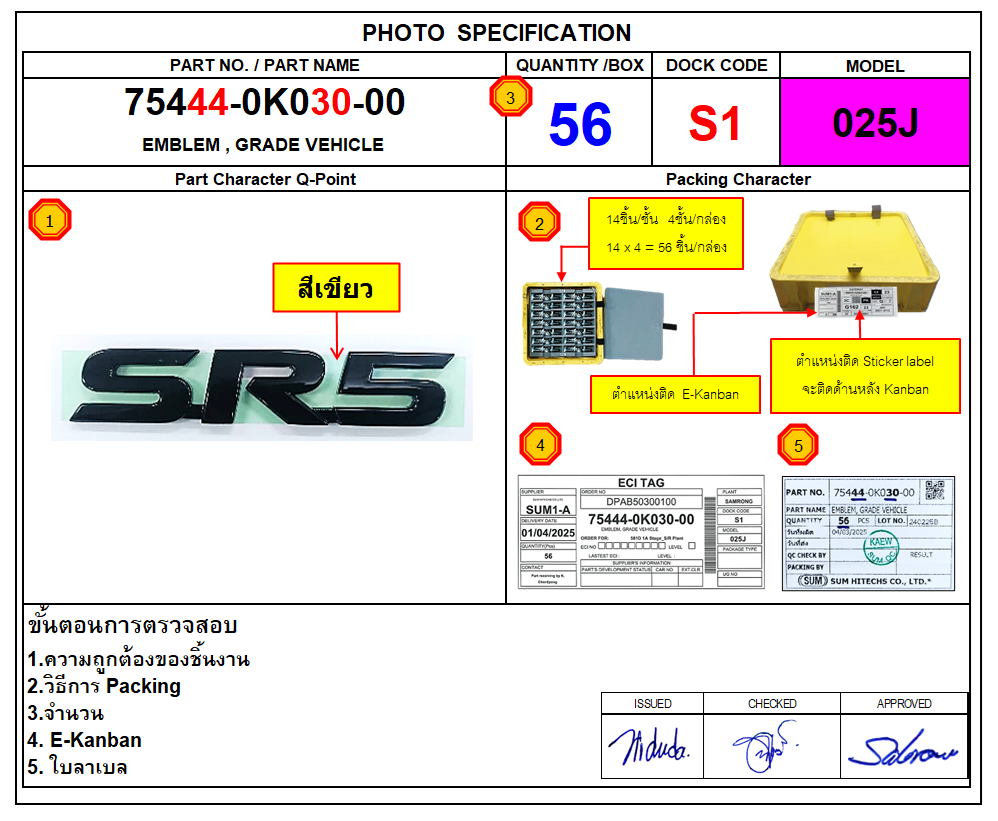This screenshot has width=998, height=821.
Task: Click the APPROVED column header
Action: [x=904, y=703]
